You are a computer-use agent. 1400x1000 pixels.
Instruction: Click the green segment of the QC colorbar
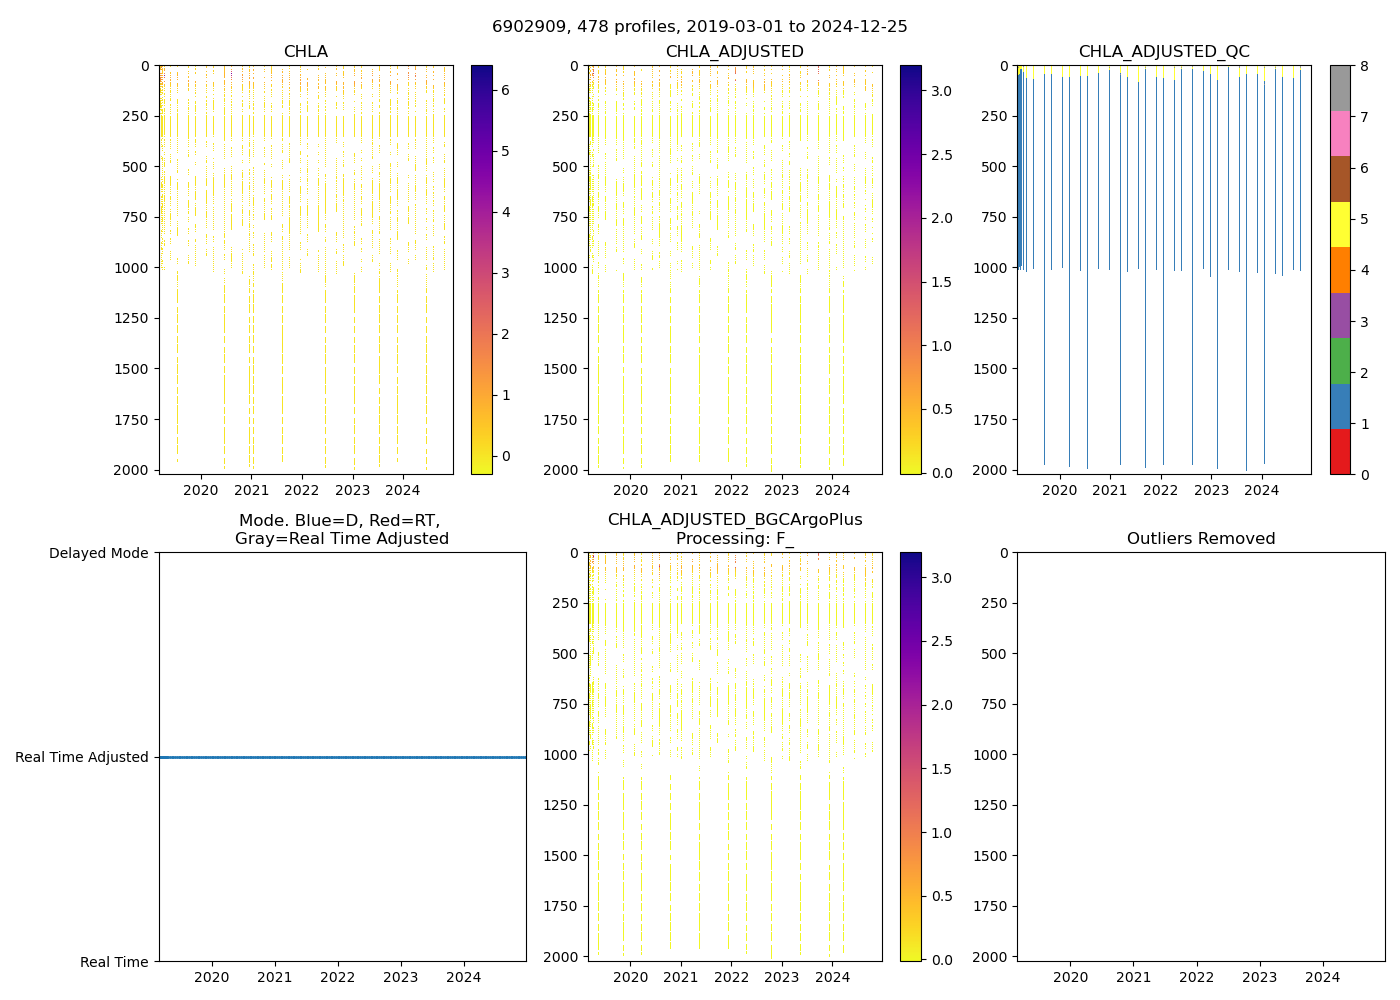tap(1340, 361)
